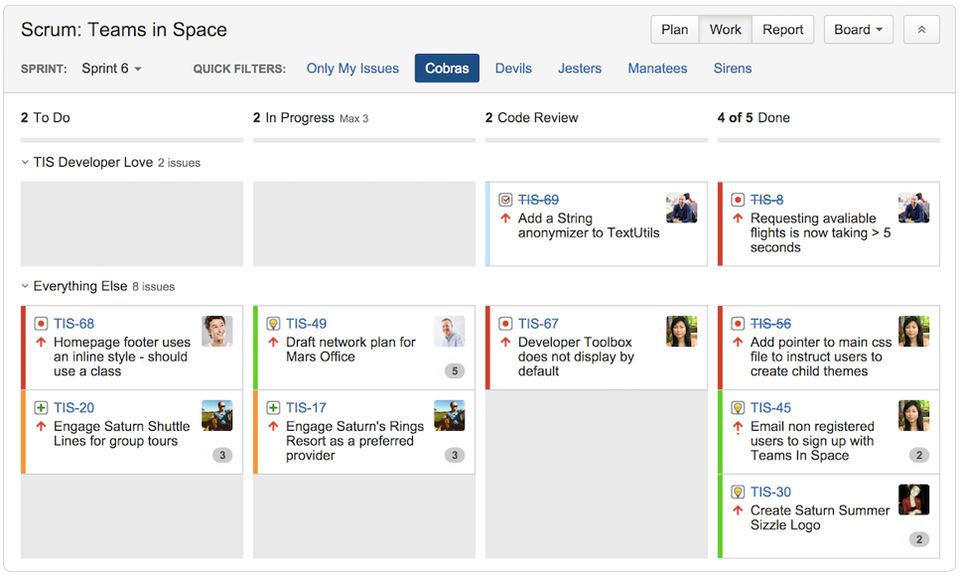960x578 pixels.
Task: Open issue TIS-67 link
Action: pos(538,323)
